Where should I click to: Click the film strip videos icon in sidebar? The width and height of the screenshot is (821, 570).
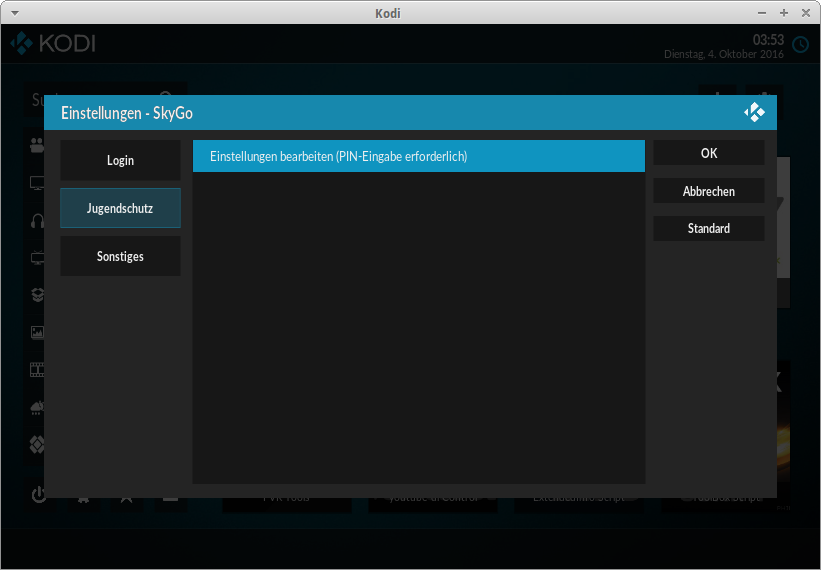[37, 370]
